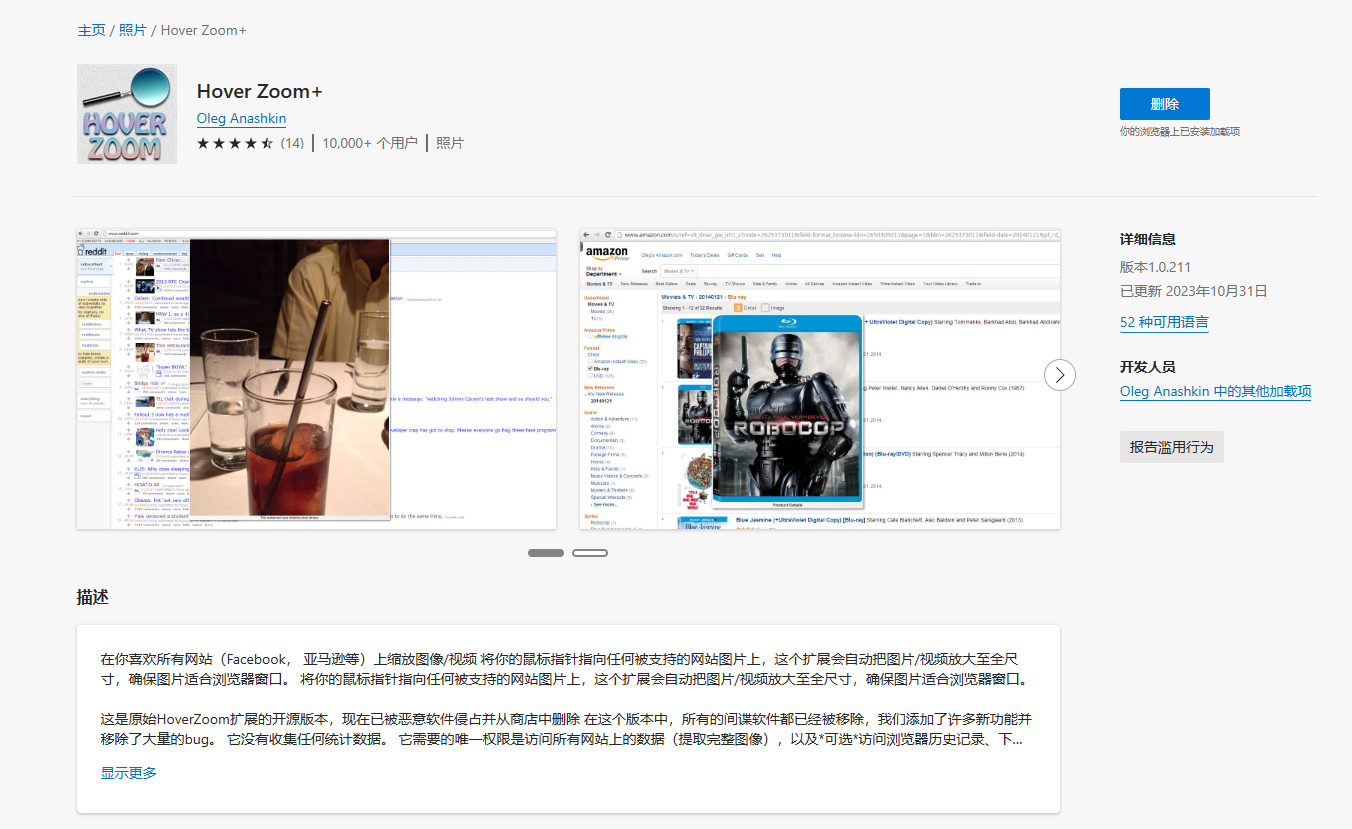The image size is (1352, 829).
Task: Expand description with 显示更多
Action: 128,772
